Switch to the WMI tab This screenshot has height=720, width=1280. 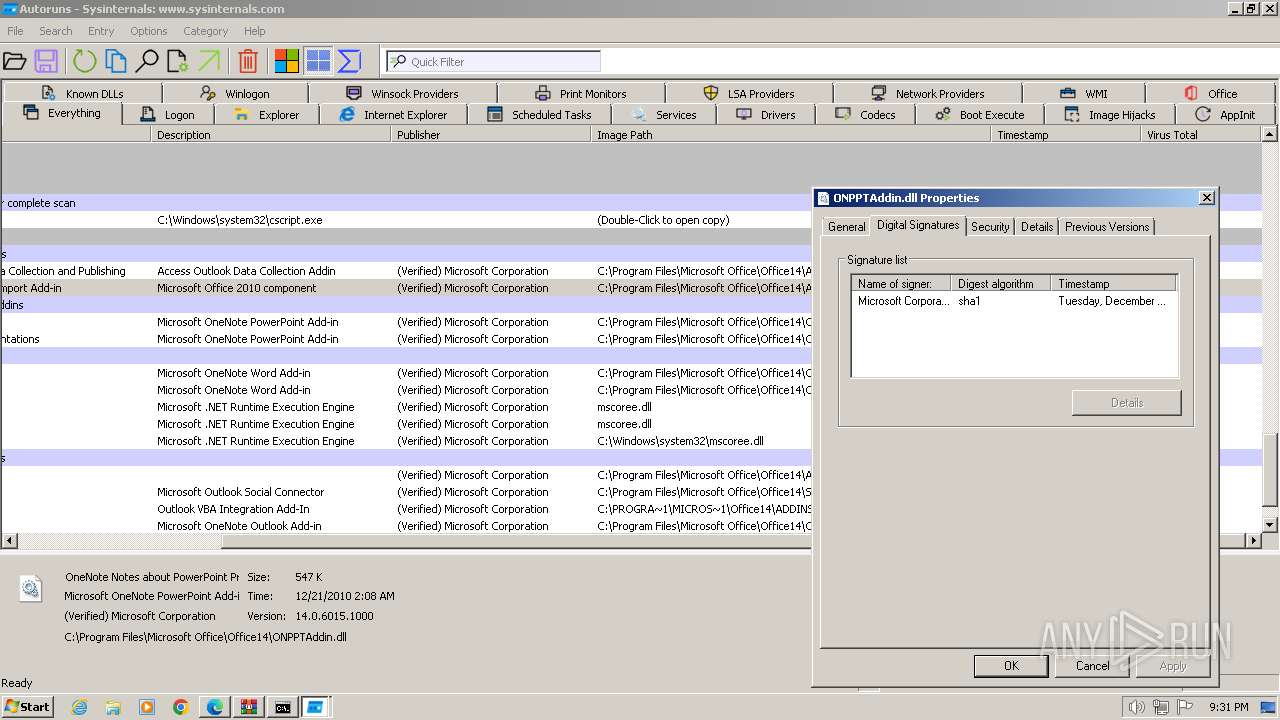(1083, 93)
